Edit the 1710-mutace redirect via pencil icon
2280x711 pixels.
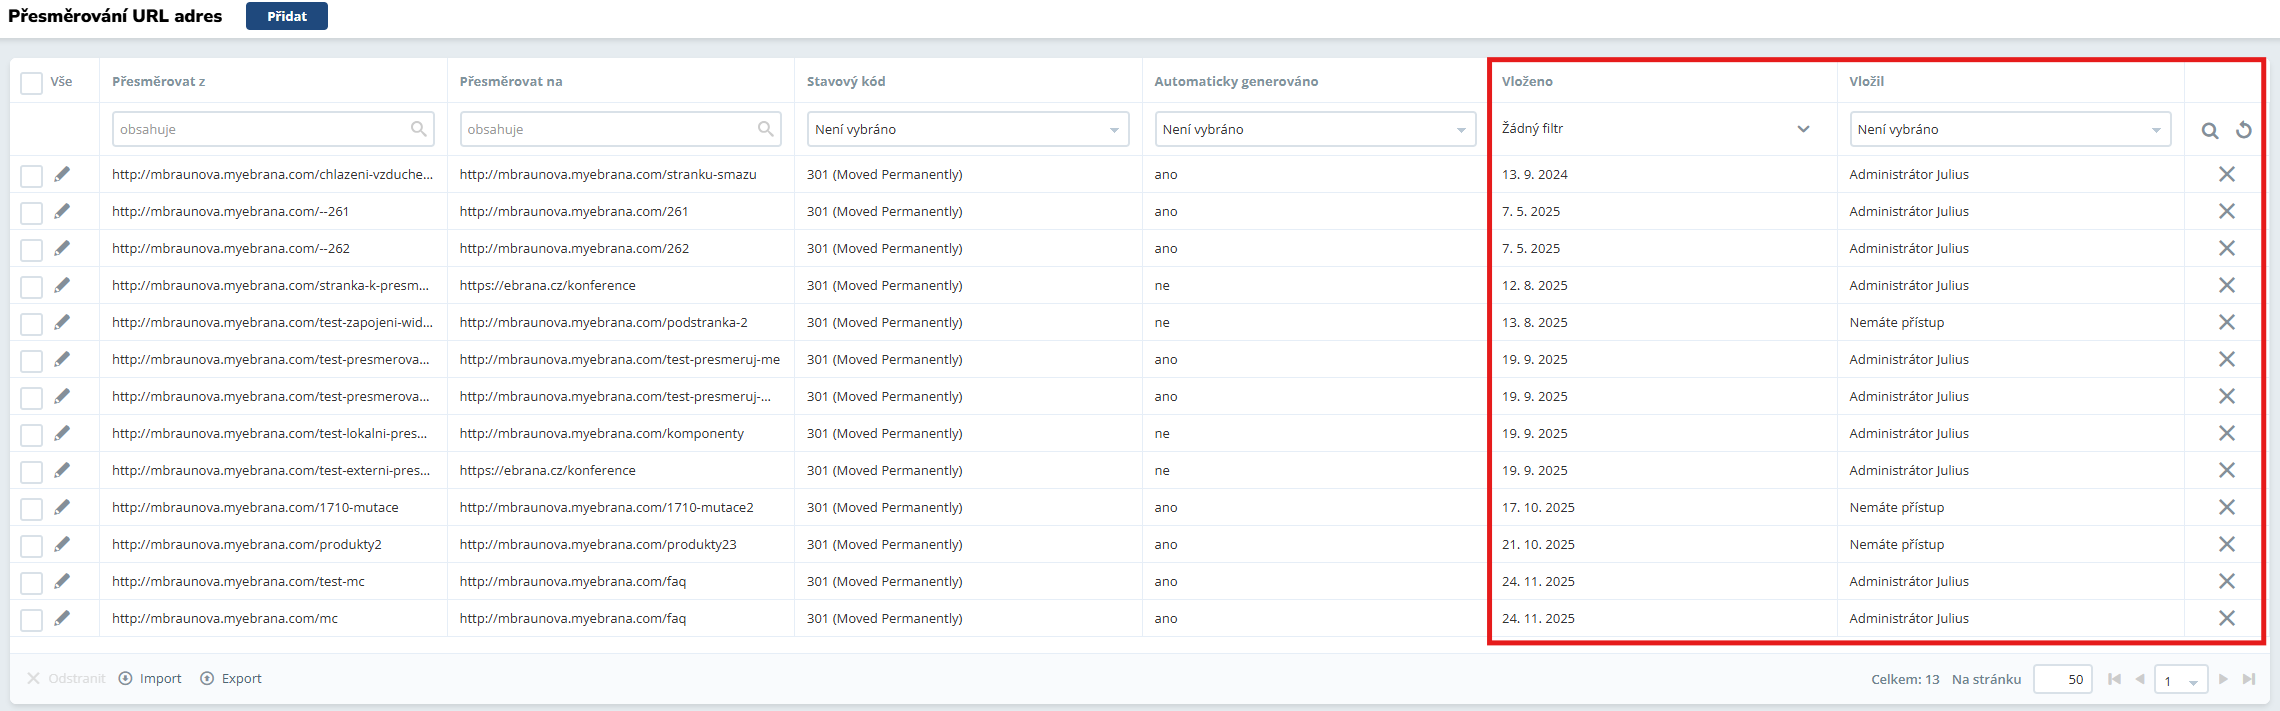(62, 507)
